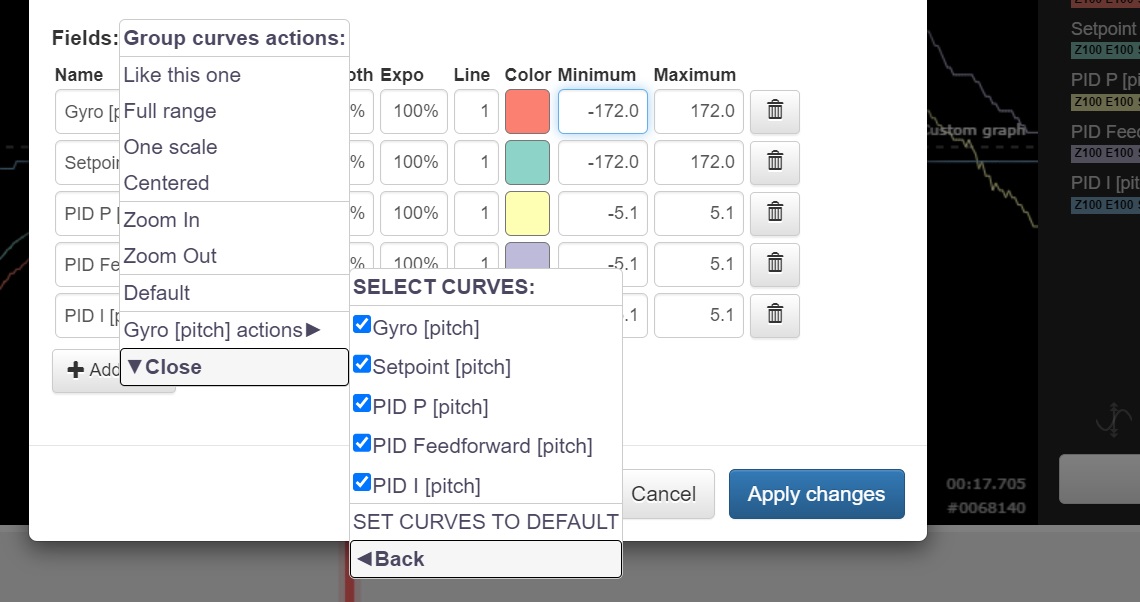
Task: Remove PID P row with trash icon
Action: coord(774,213)
